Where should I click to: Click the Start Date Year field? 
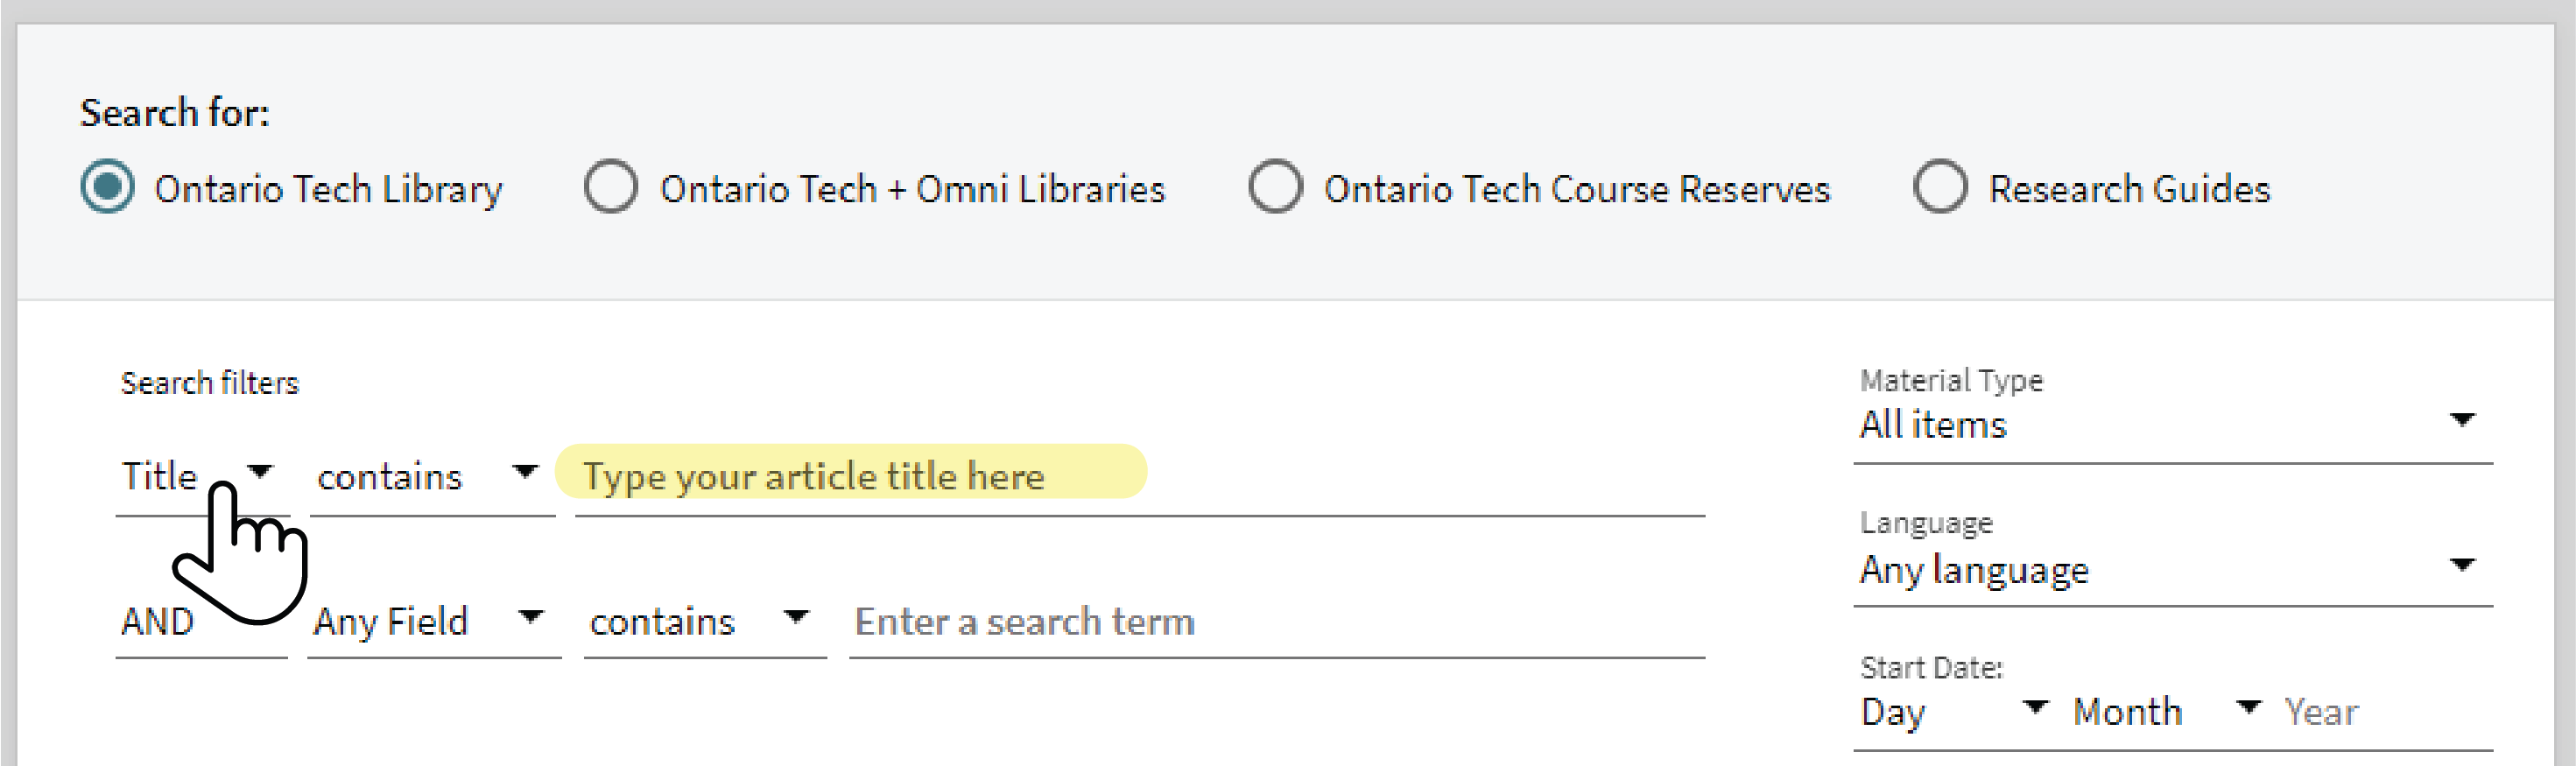click(2387, 712)
